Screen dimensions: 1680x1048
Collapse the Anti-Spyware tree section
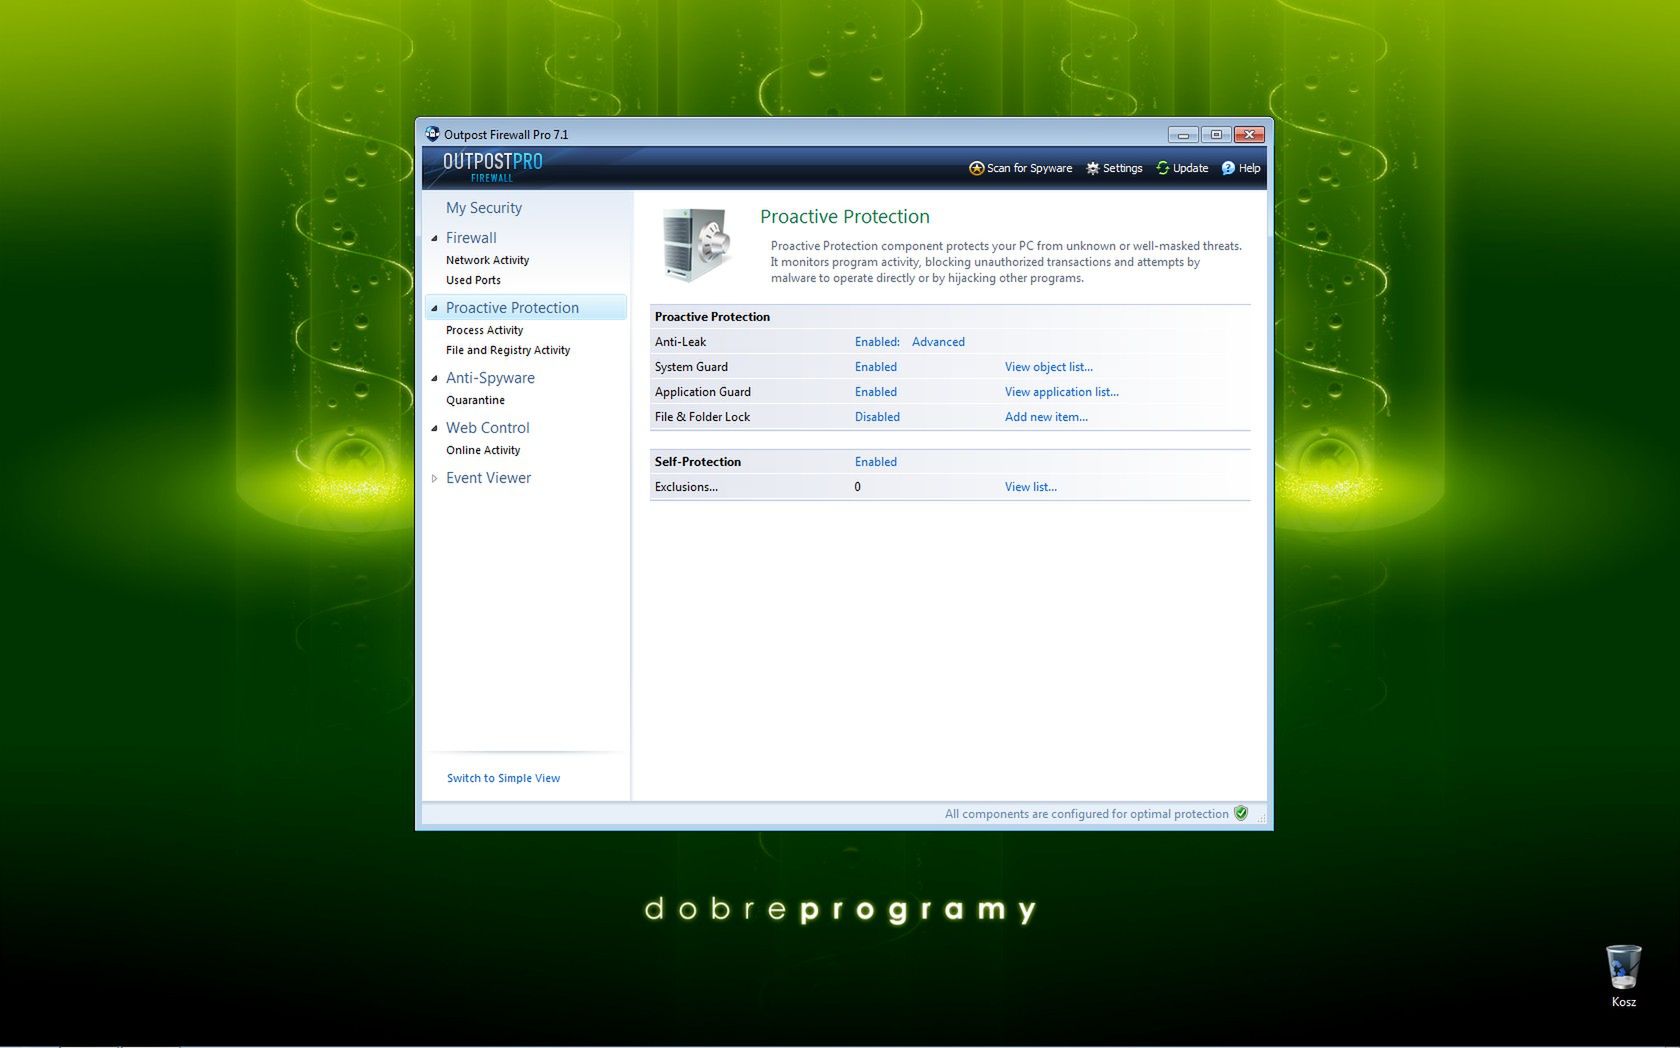tap(434, 378)
